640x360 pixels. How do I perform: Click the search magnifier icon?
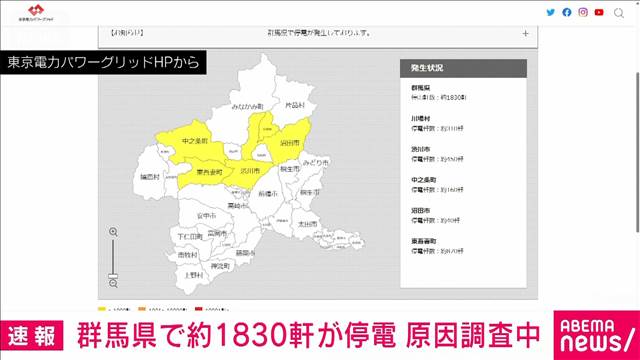[x=619, y=13]
